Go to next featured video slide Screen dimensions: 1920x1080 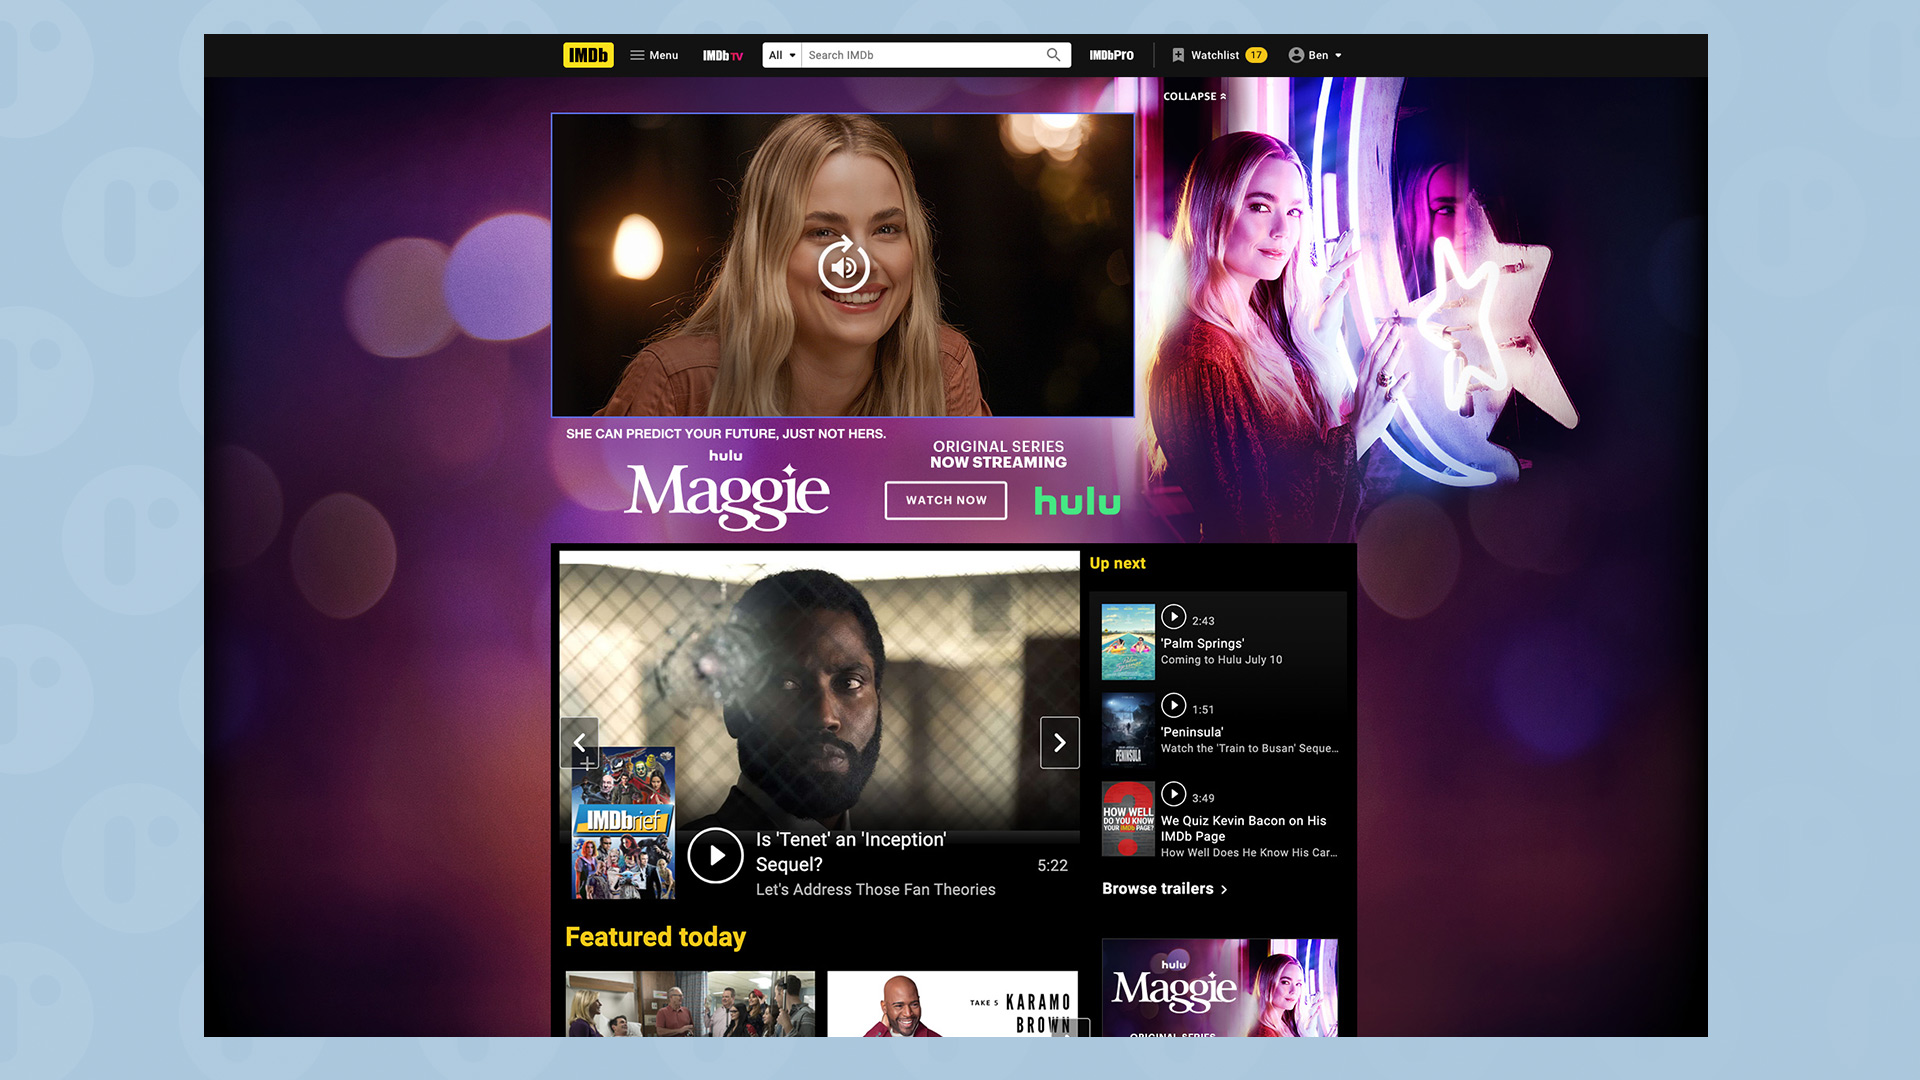click(x=1060, y=742)
